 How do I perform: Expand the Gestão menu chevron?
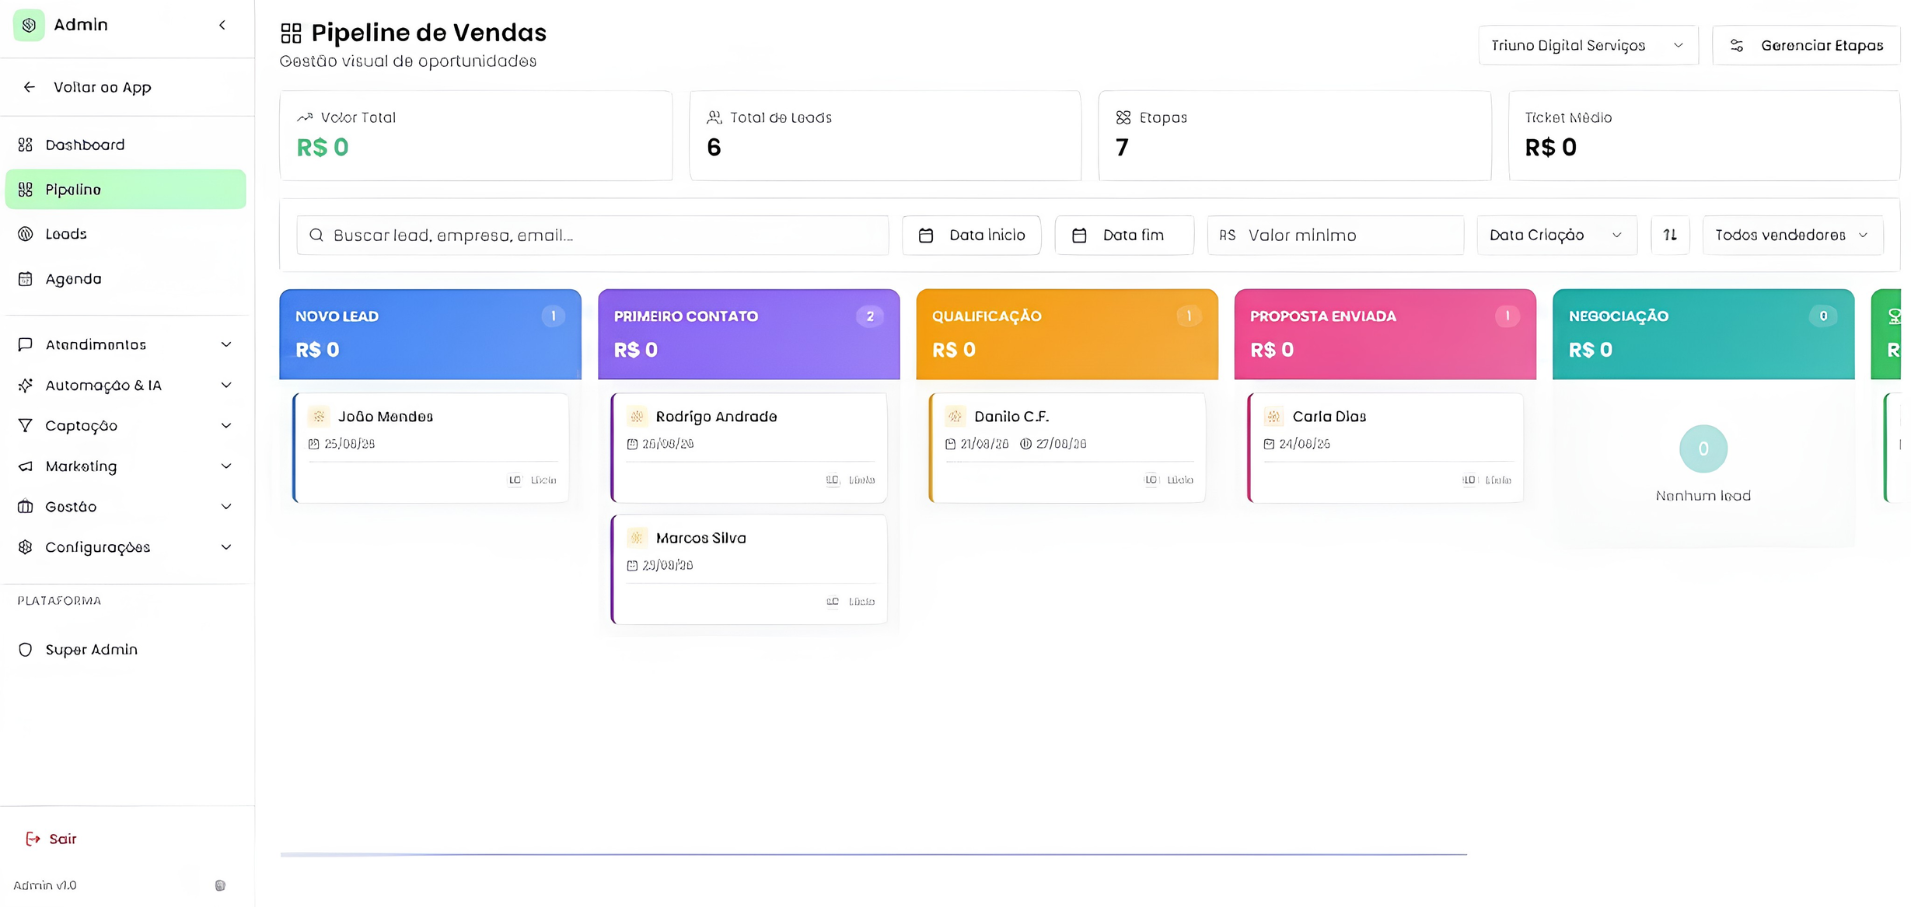coord(226,507)
